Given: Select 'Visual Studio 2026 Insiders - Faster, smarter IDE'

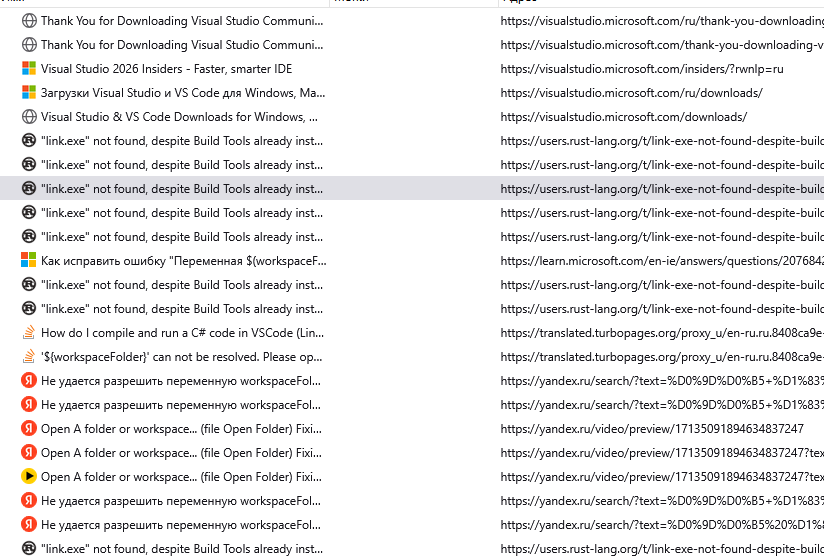Looking at the screenshot, I should 166,69.
